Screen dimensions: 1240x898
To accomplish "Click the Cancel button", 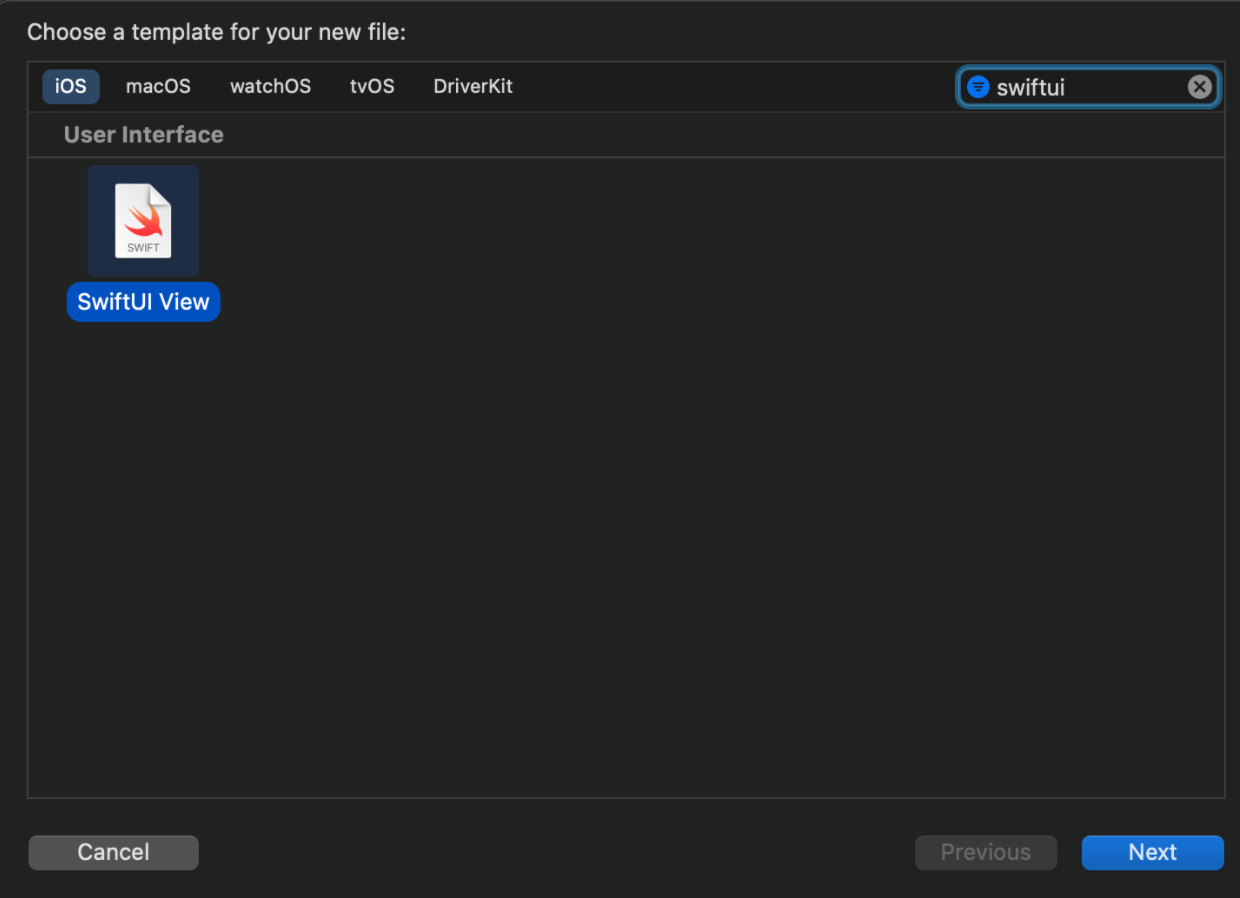I will pyautogui.click(x=114, y=852).
